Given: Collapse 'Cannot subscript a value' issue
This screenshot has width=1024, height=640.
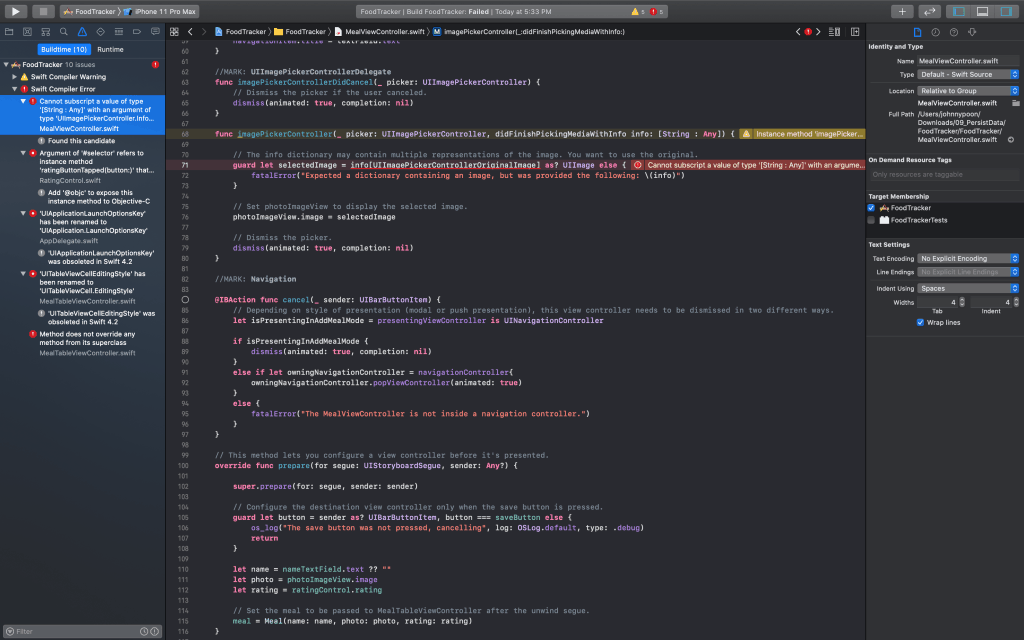Looking at the screenshot, I should (23, 101).
